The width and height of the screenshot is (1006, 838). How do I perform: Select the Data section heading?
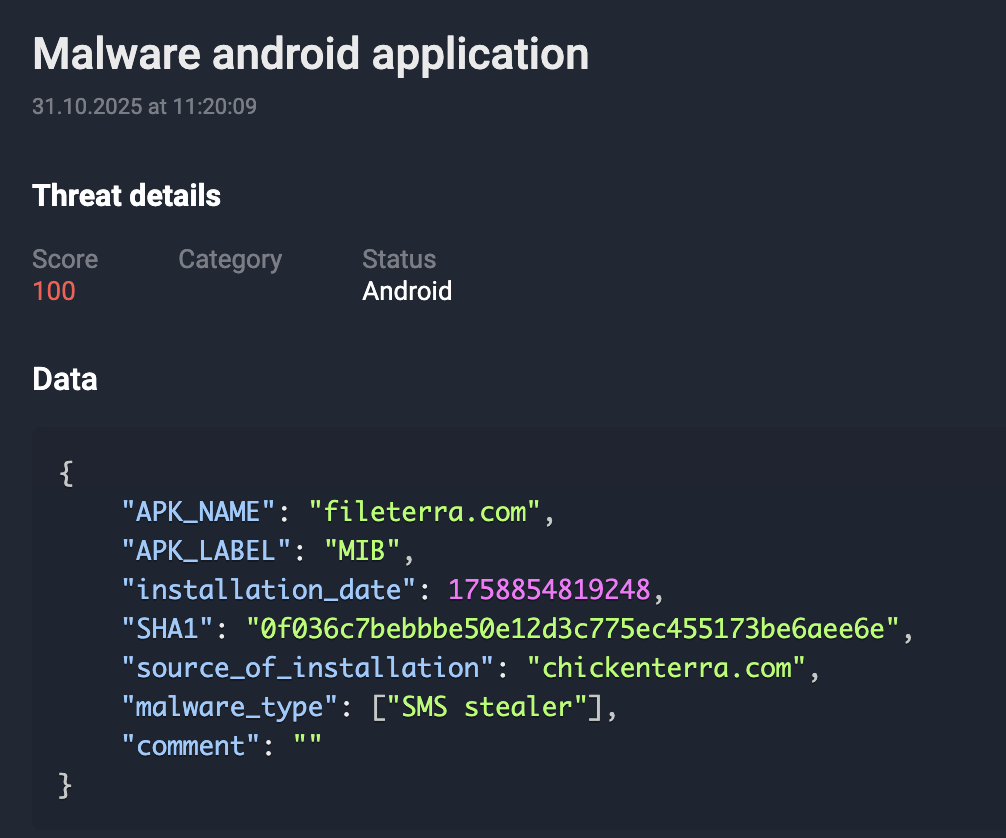(x=65, y=379)
